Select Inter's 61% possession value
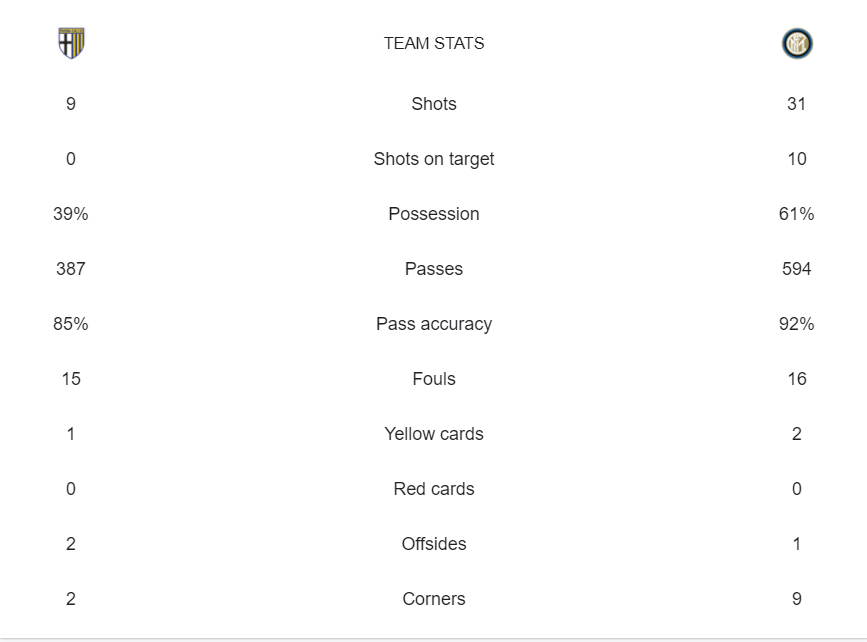867x642 pixels. pos(797,214)
